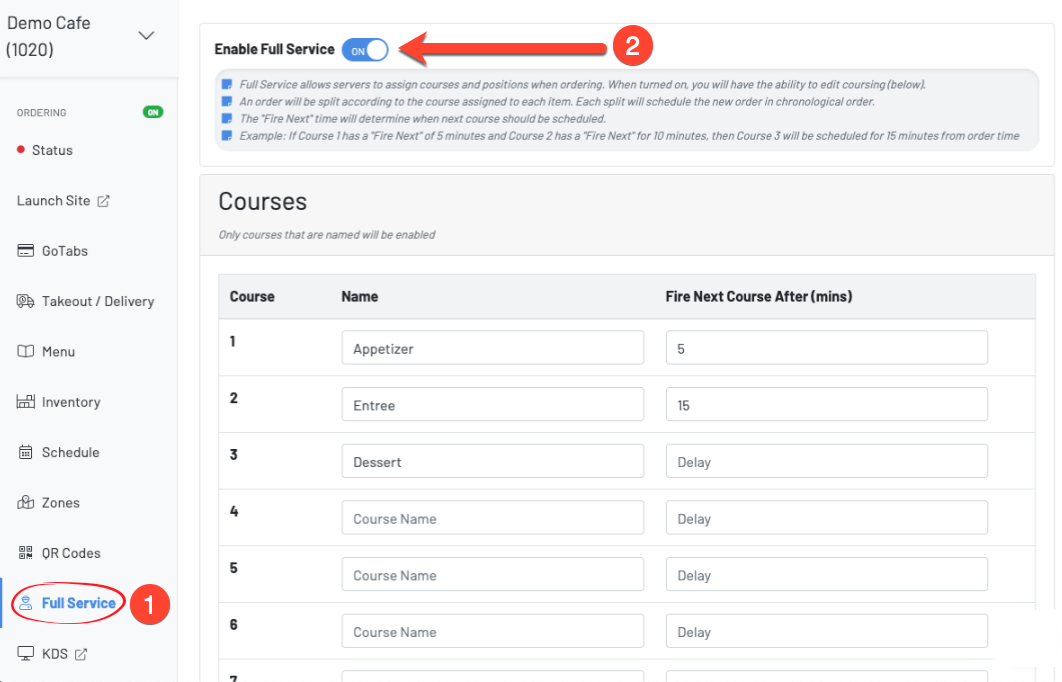Image resolution: width=1062 pixels, height=682 pixels.
Task: Open the KDS link
Action: 55,654
